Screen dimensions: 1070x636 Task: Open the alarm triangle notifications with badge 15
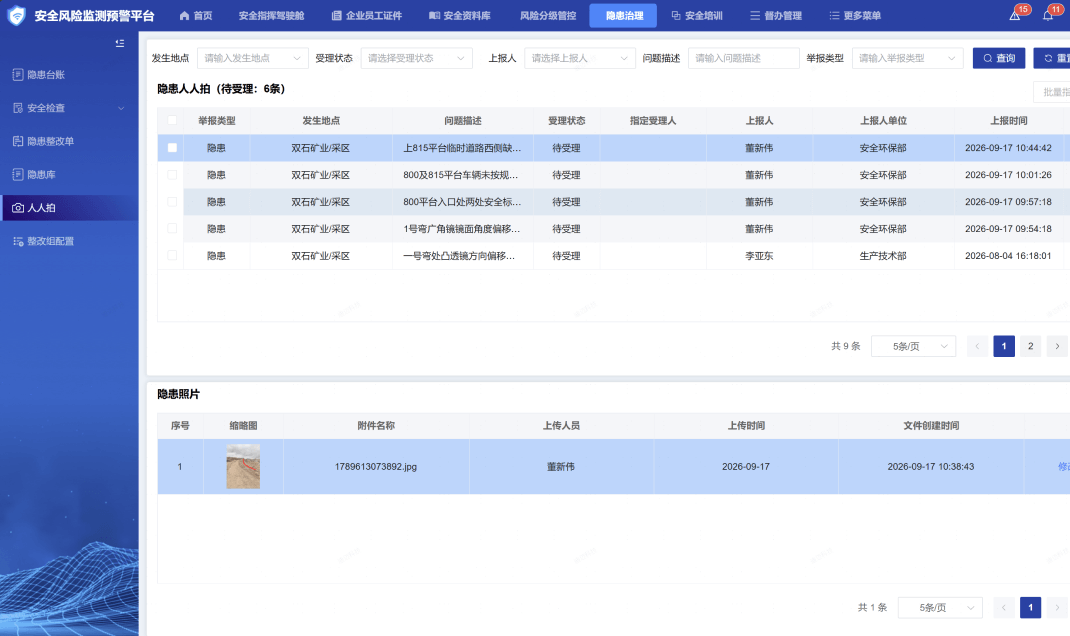click(1015, 15)
